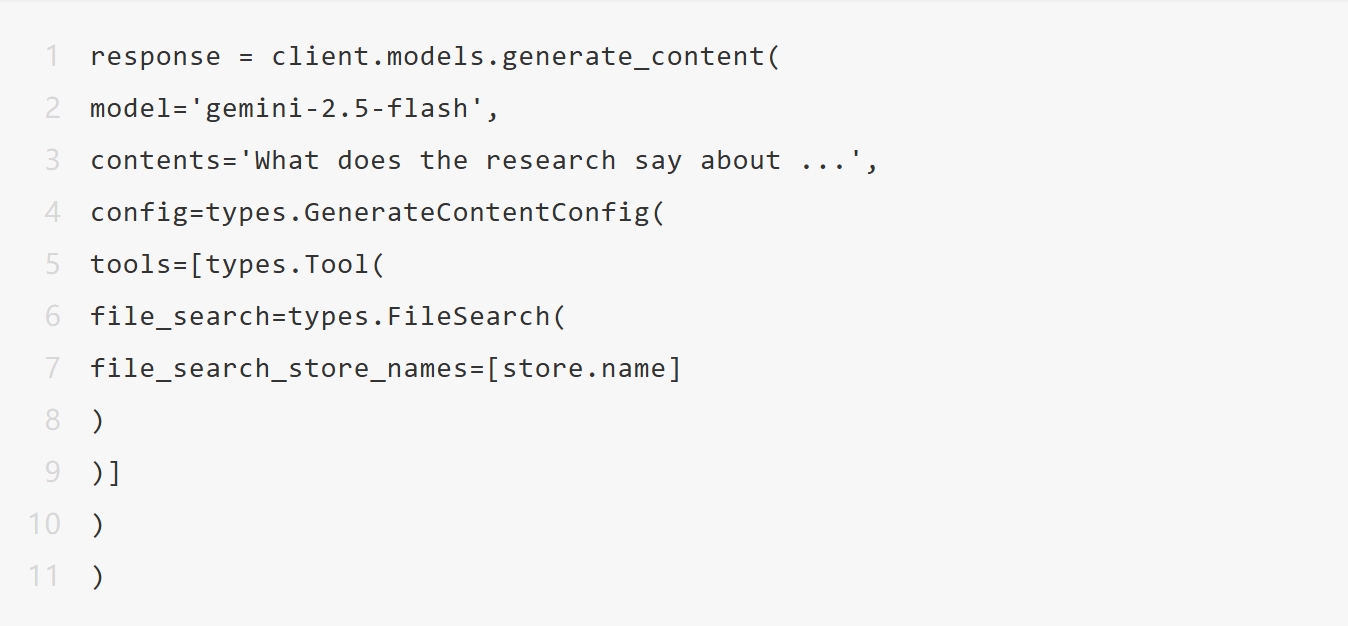Click line number 11 in gutter

coord(44,576)
